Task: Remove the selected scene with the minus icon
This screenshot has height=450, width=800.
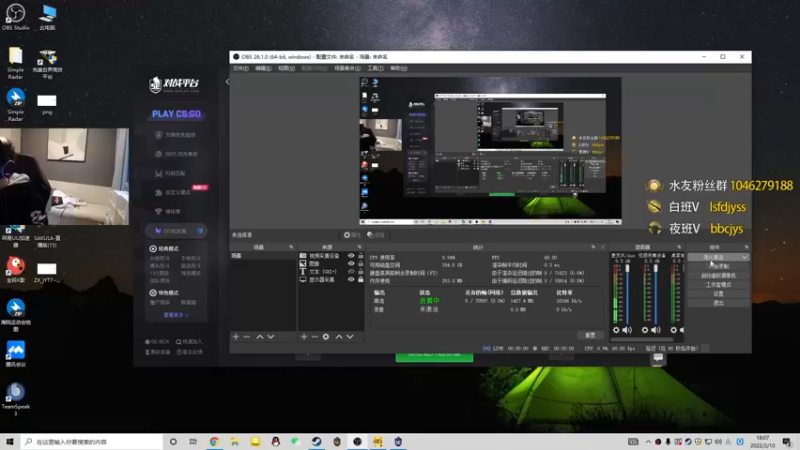Action: (x=247, y=337)
